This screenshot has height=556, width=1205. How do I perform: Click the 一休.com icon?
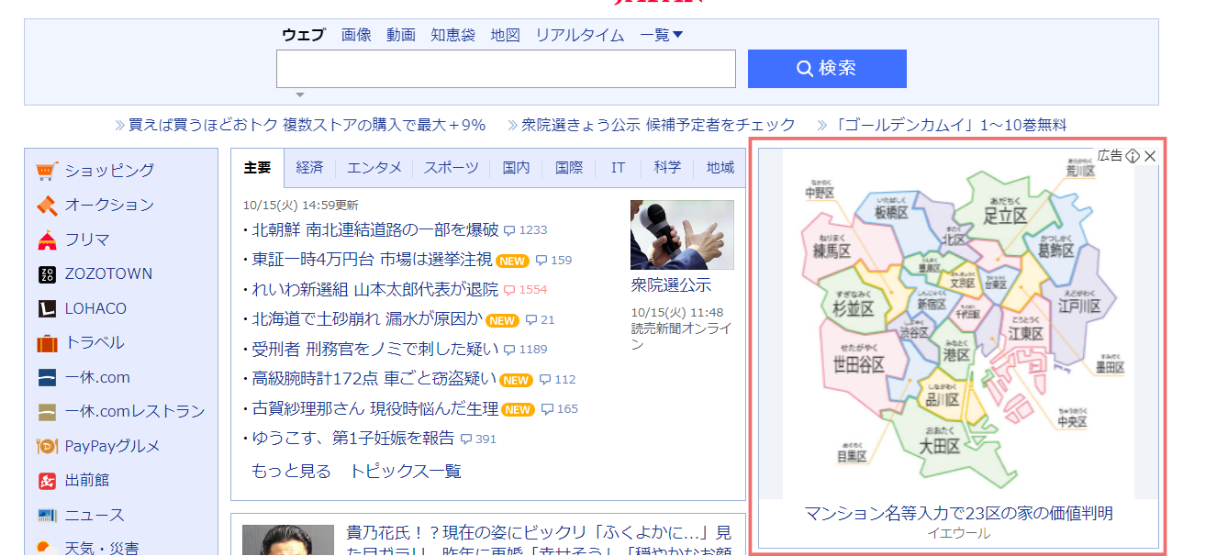coord(47,378)
